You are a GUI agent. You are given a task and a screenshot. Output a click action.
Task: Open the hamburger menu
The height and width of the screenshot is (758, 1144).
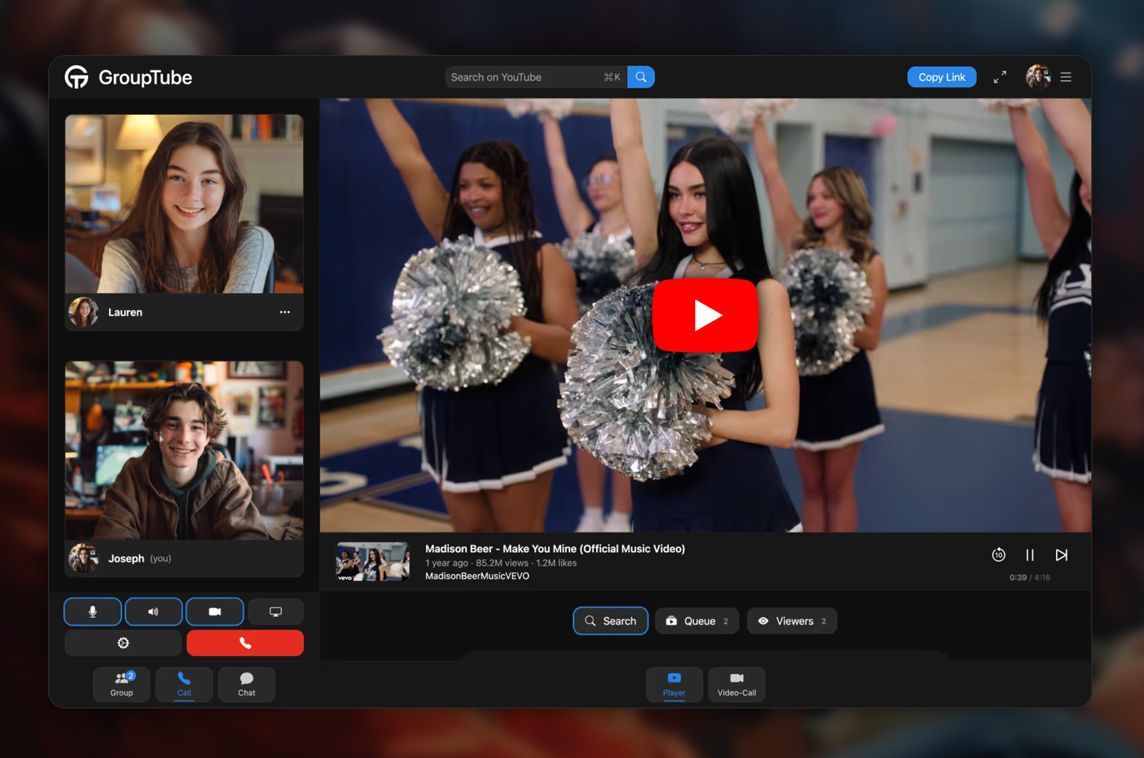coord(1066,77)
